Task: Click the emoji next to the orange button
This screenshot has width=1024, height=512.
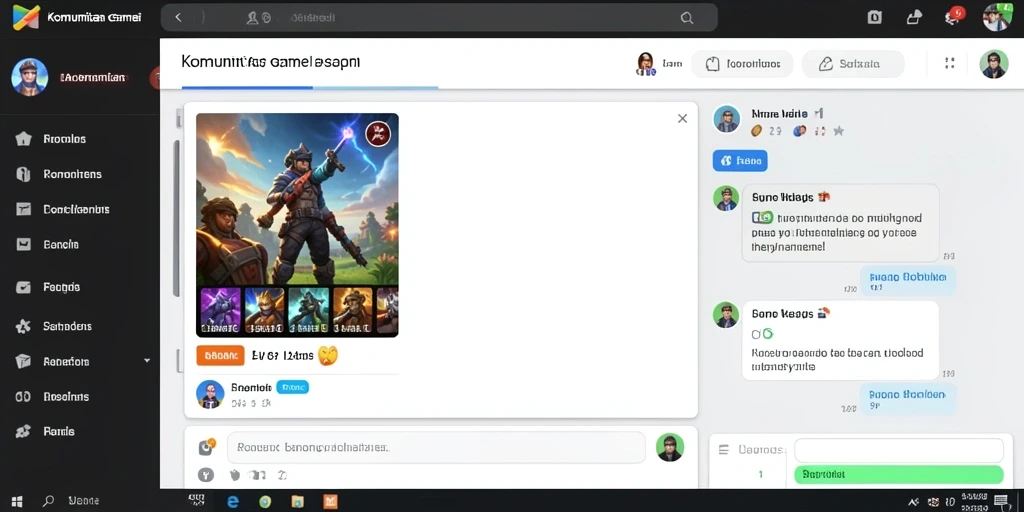Action: point(328,355)
